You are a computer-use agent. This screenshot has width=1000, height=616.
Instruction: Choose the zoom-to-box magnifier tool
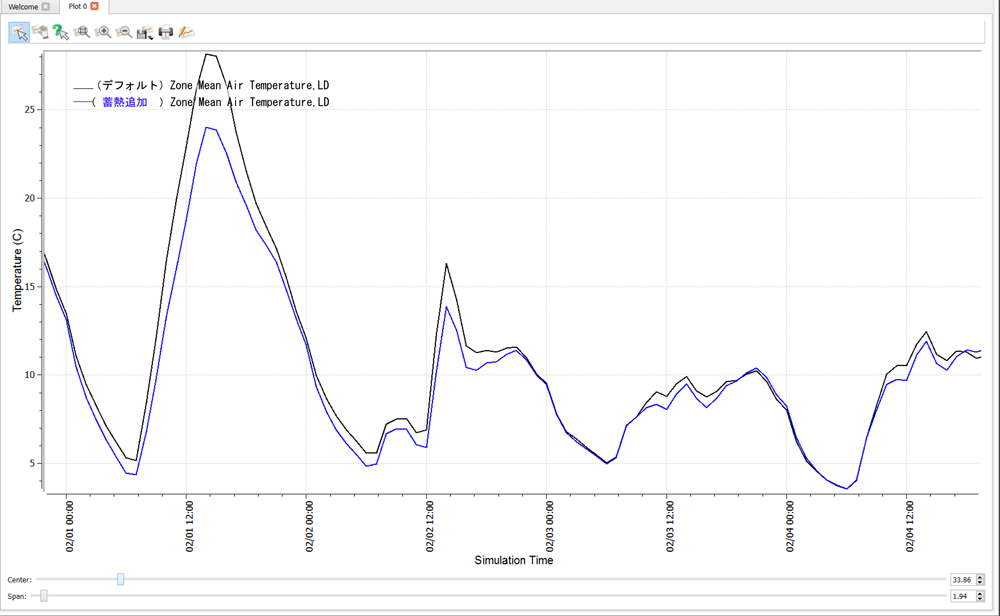point(82,33)
